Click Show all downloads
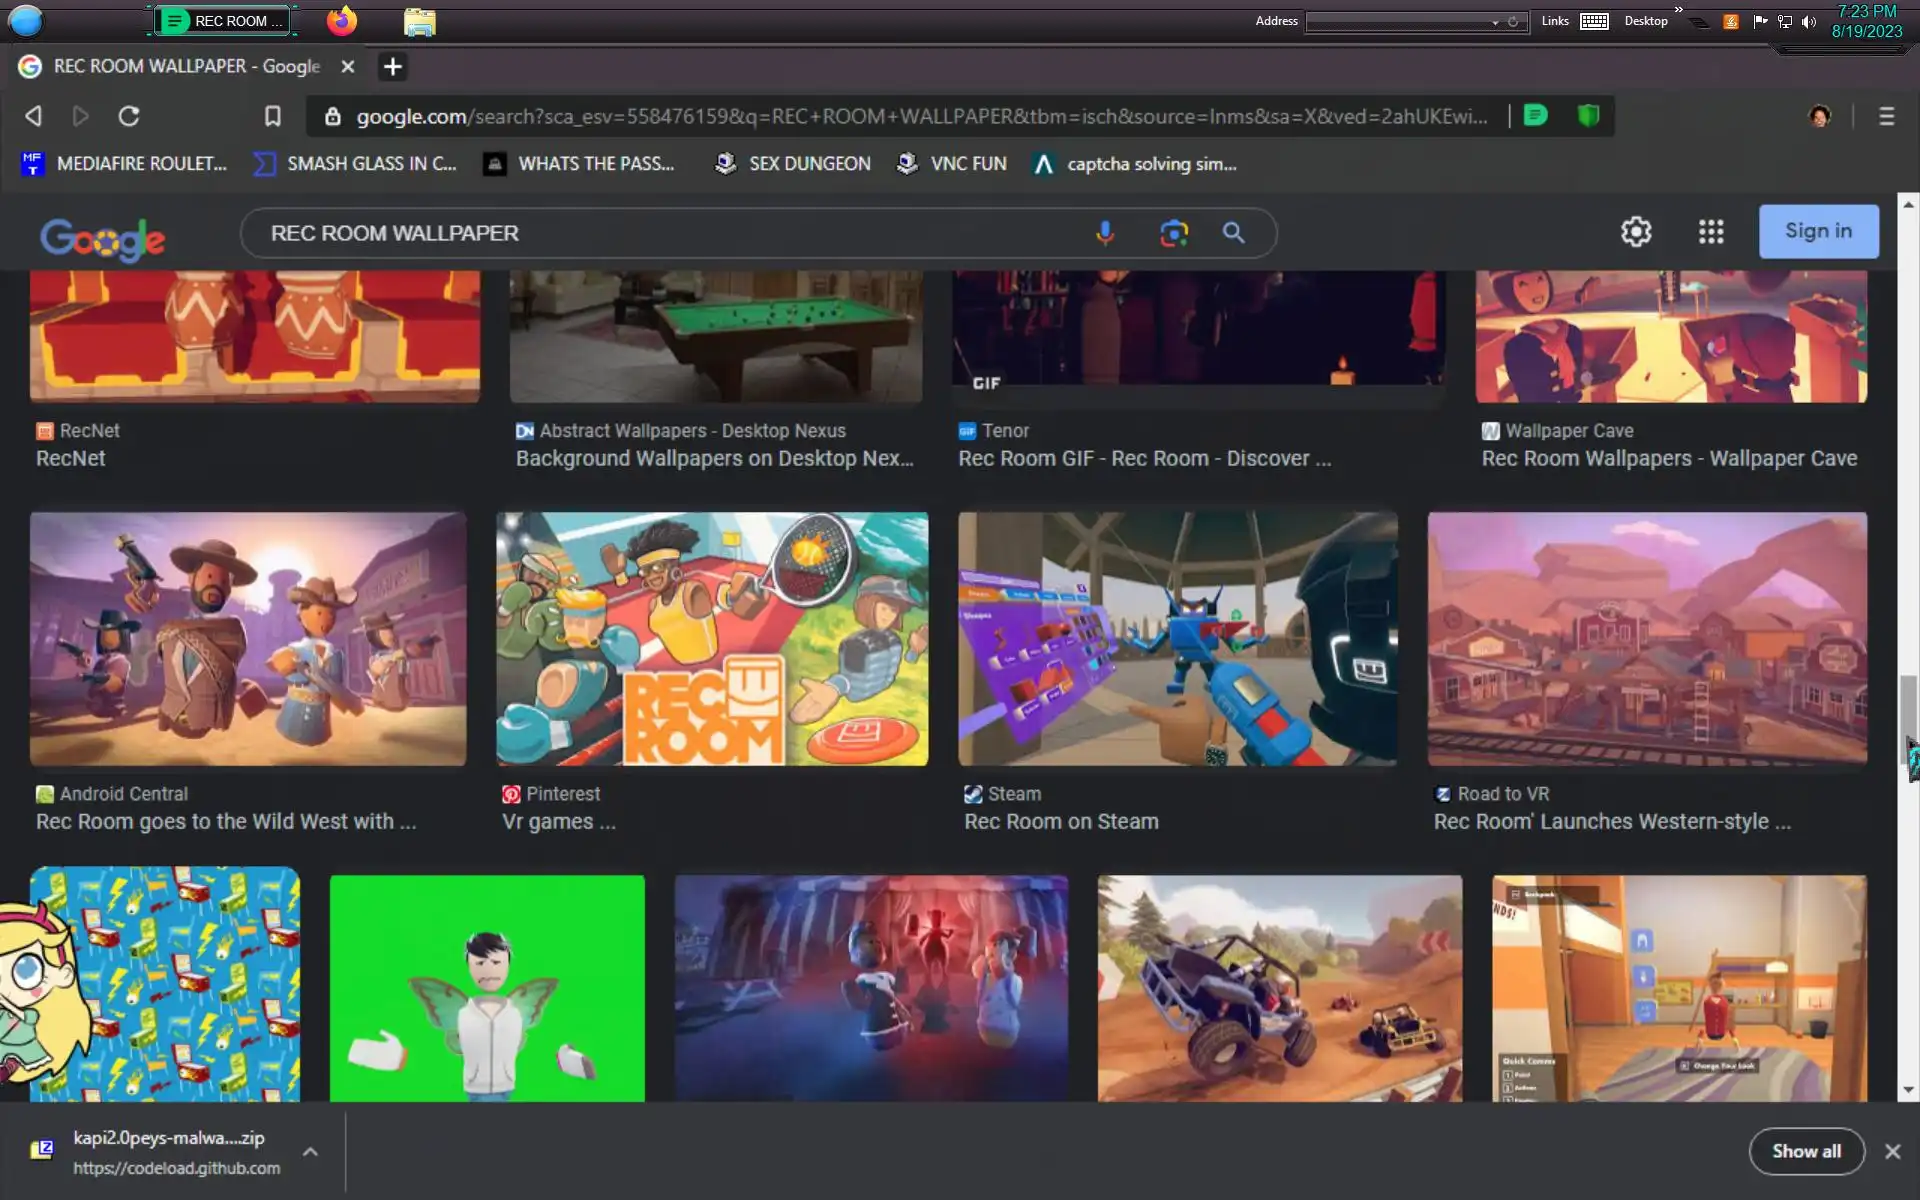The image size is (1920, 1200). 1805,1151
